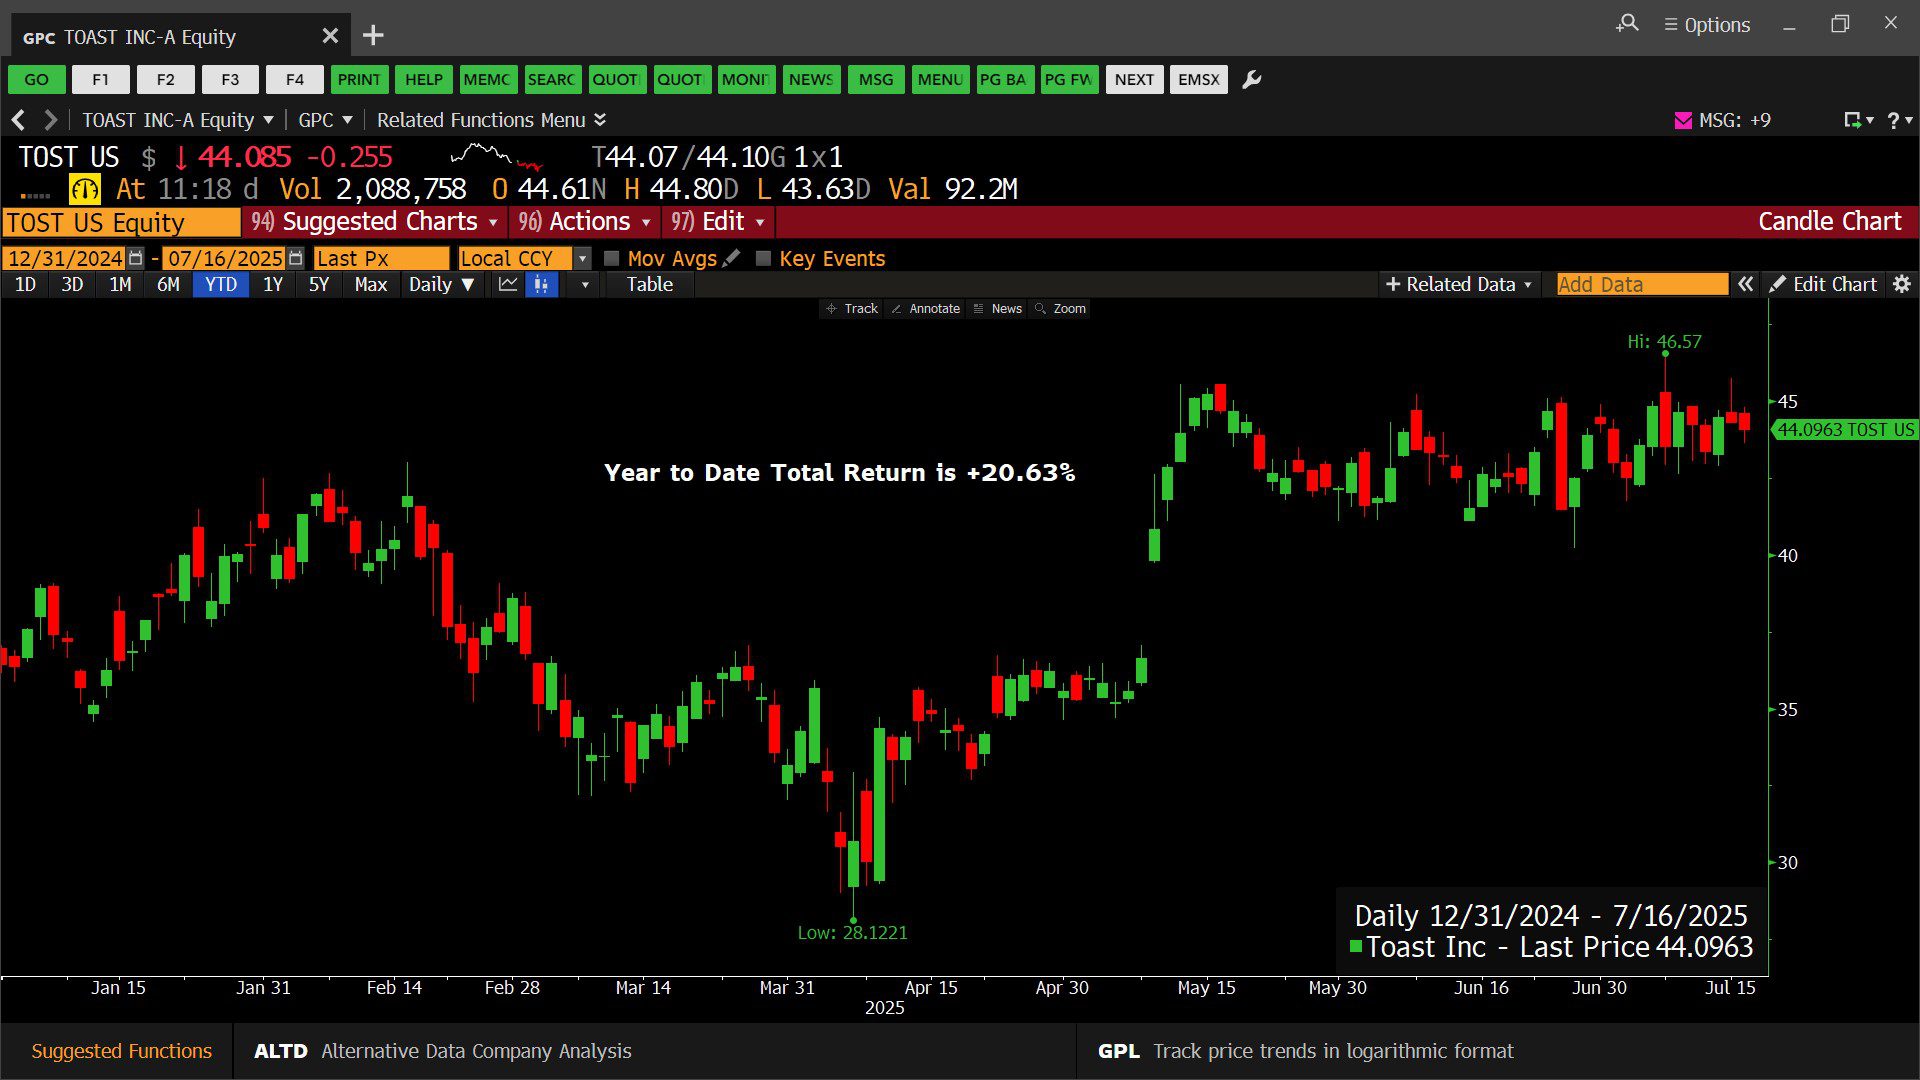Click the F1 key button
Image resolution: width=1920 pixels, height=1080 pixels.
click(101, 80)
